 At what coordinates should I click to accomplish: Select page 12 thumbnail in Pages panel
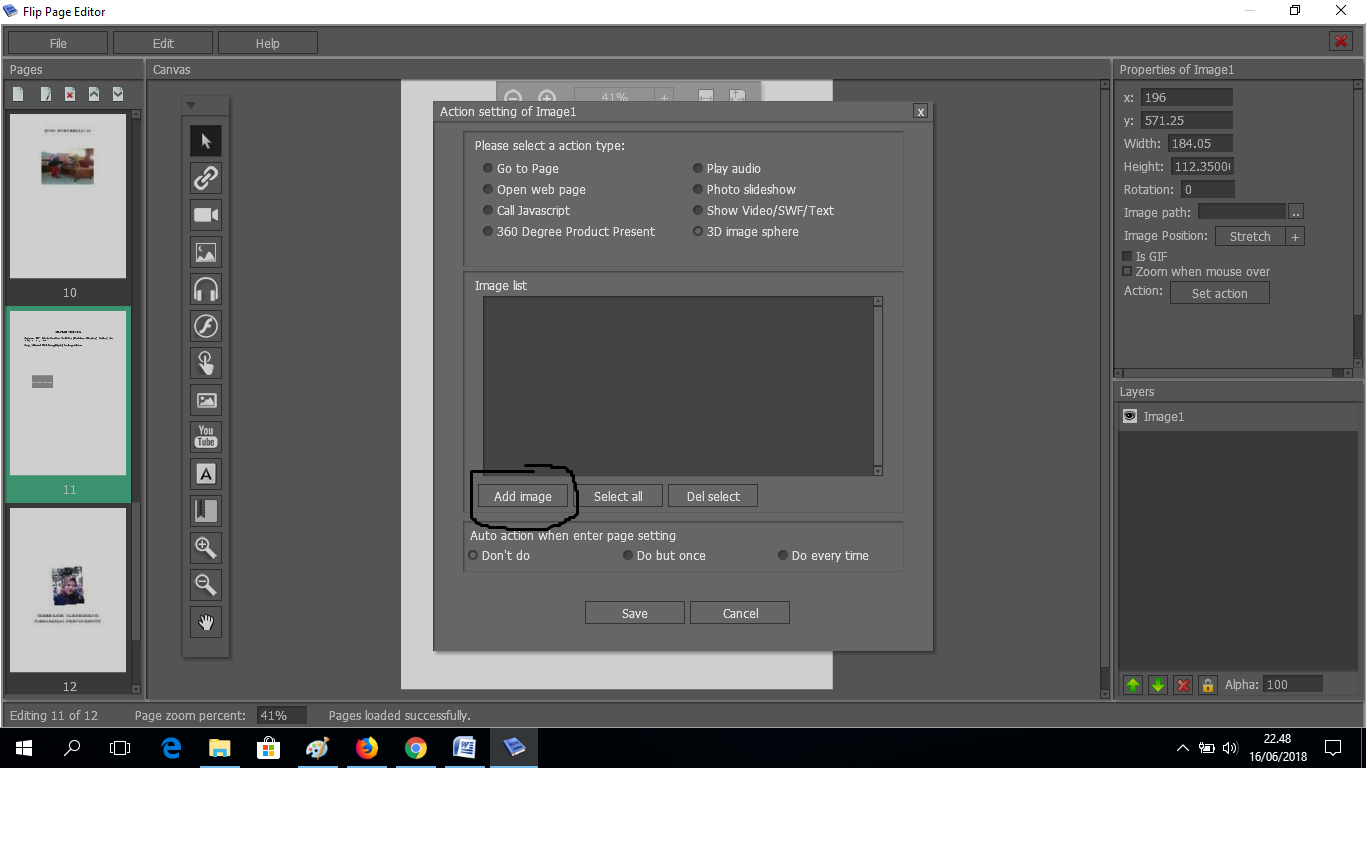pos(67,590)
